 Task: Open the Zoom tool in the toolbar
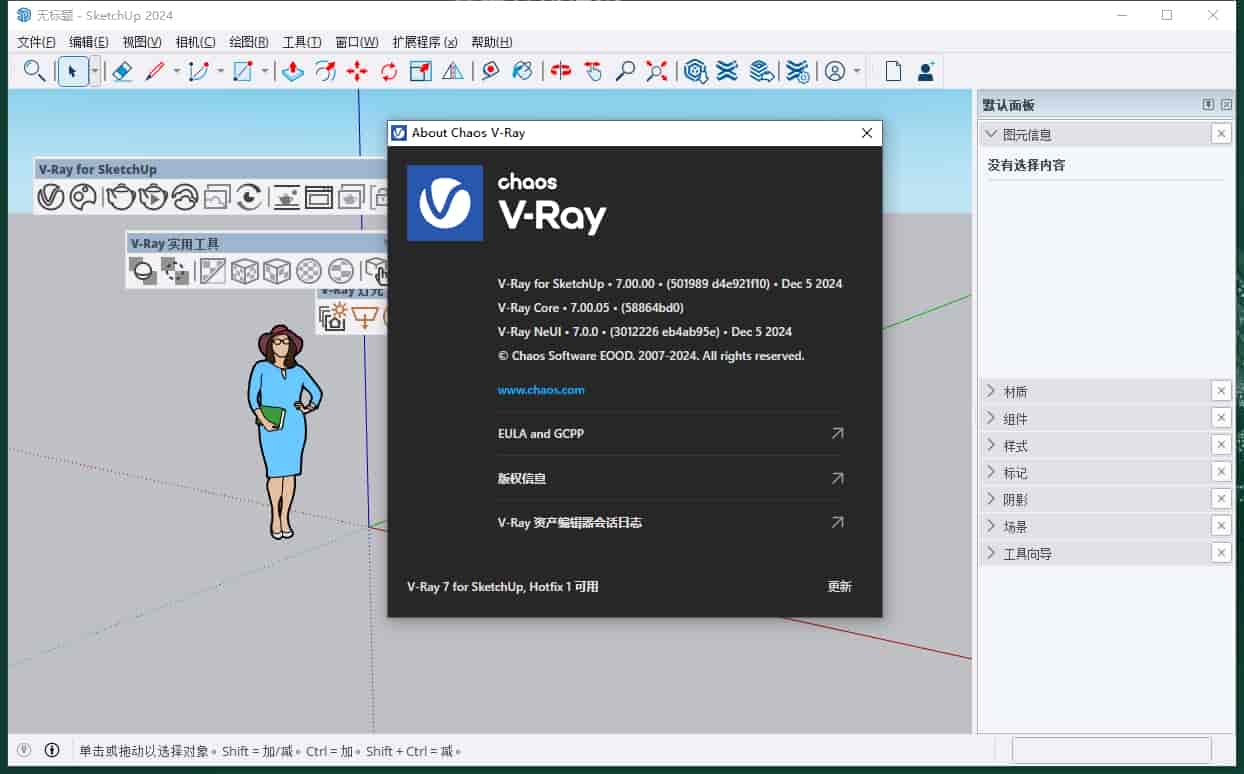click(625, 71)
